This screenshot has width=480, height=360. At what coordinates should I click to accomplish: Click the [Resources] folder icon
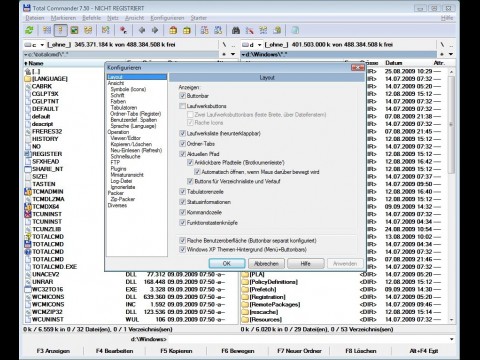coord(245,319)
